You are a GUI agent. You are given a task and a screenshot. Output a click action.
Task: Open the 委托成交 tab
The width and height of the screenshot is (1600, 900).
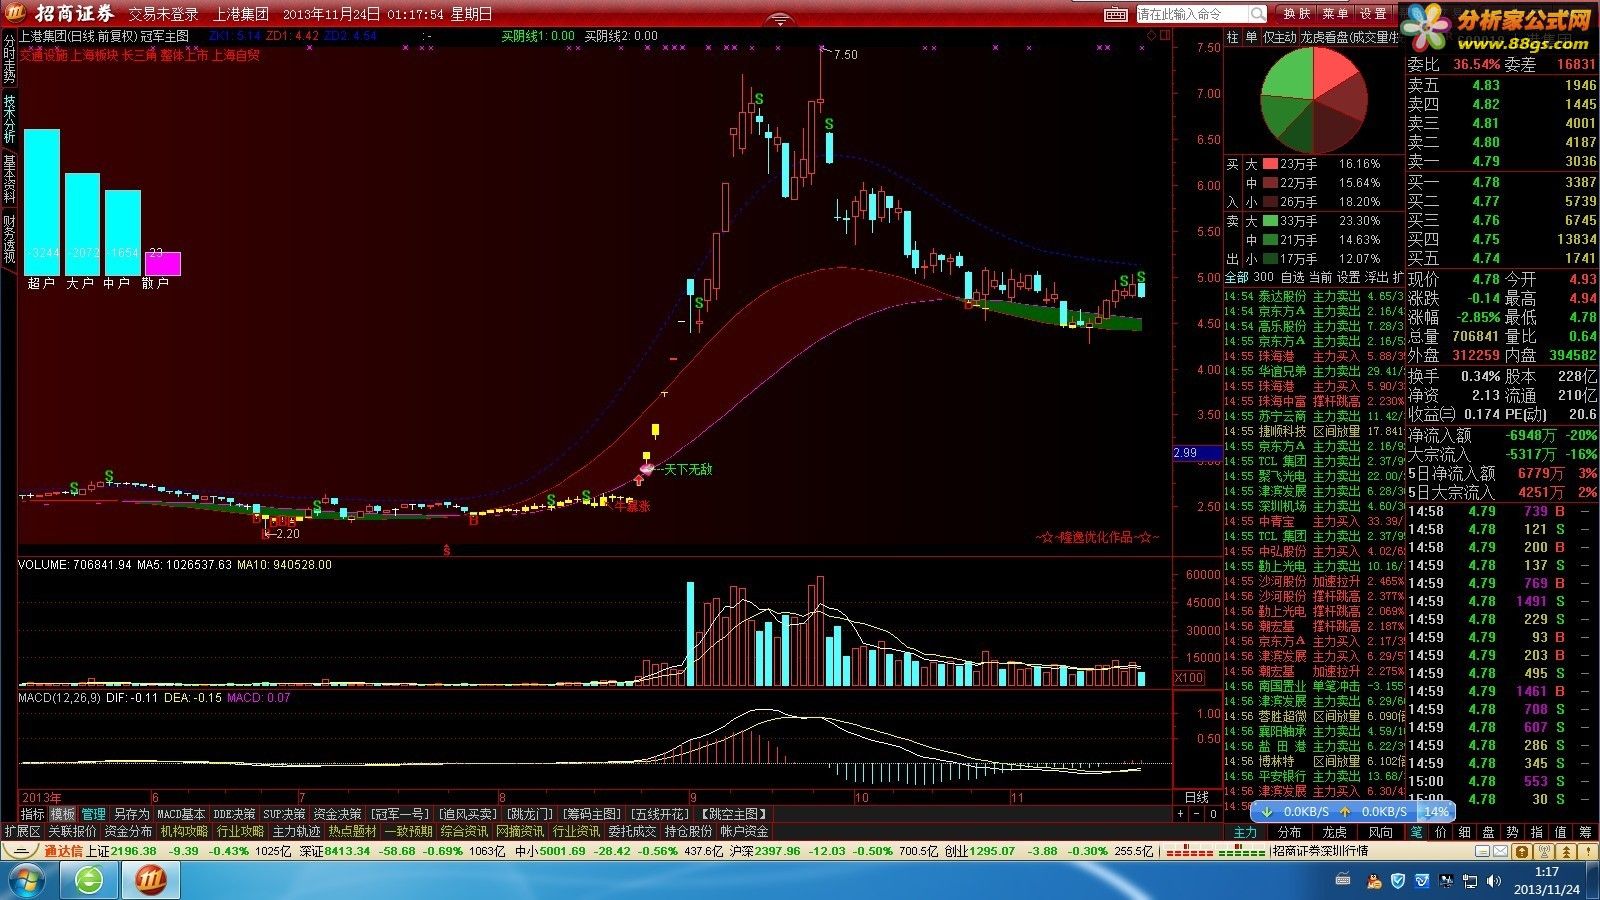[x=632, y=832]
